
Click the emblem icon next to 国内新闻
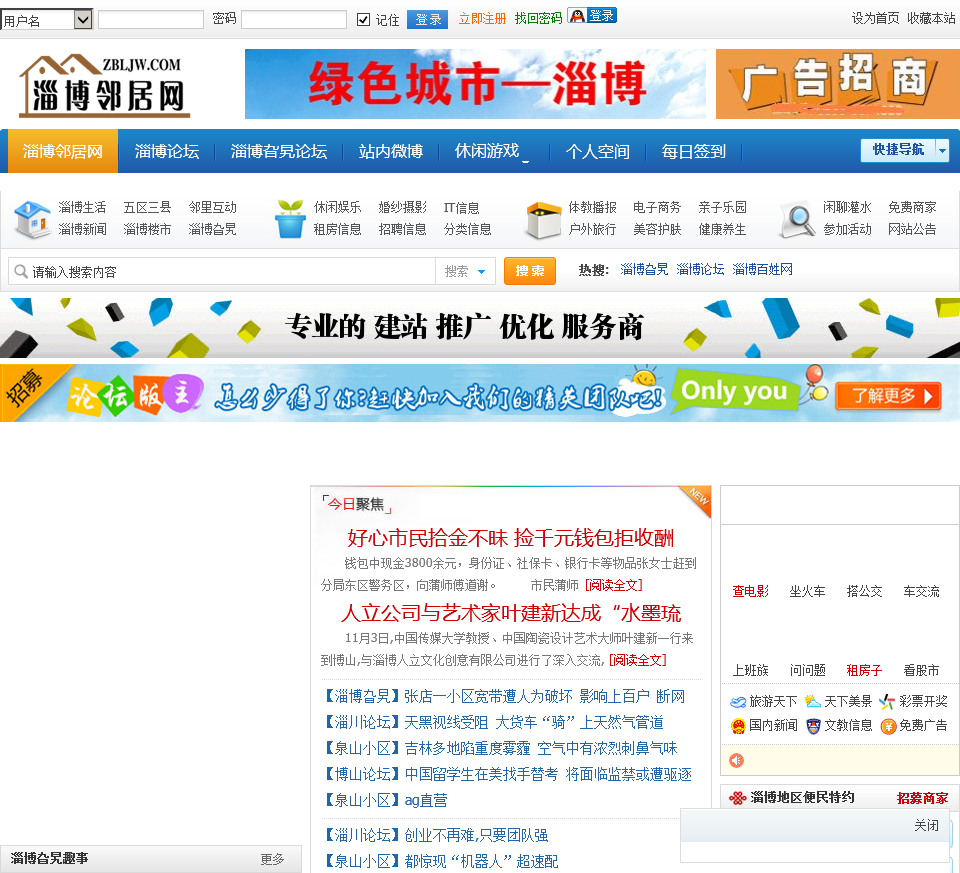point(738,726)
